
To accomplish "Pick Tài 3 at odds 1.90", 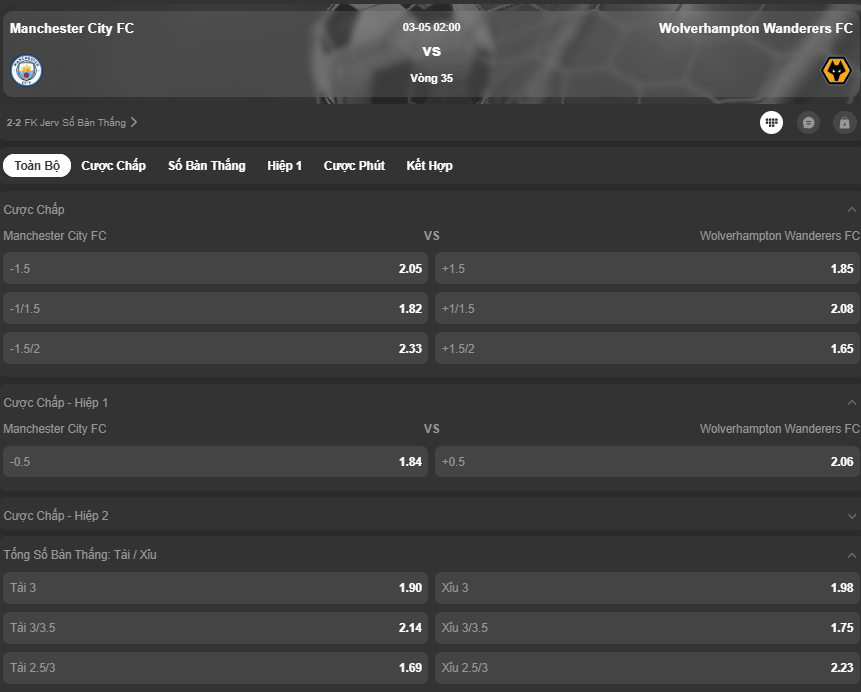I will click(x=215, y=588).
